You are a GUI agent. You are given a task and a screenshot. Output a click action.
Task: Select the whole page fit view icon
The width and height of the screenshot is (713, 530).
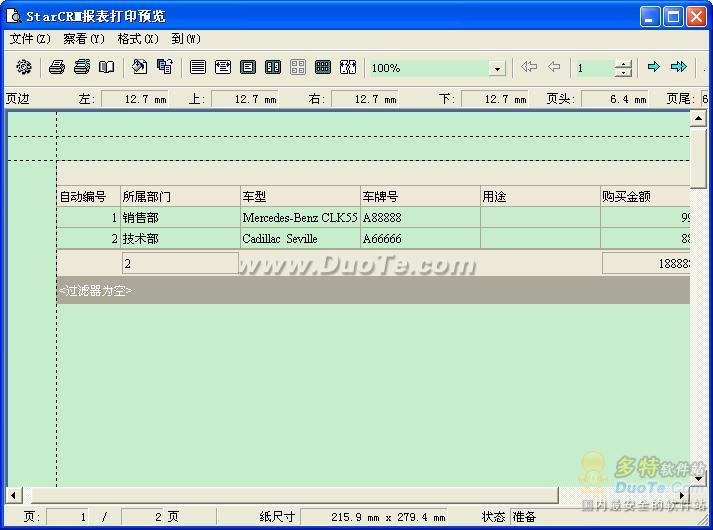[223, 67]
